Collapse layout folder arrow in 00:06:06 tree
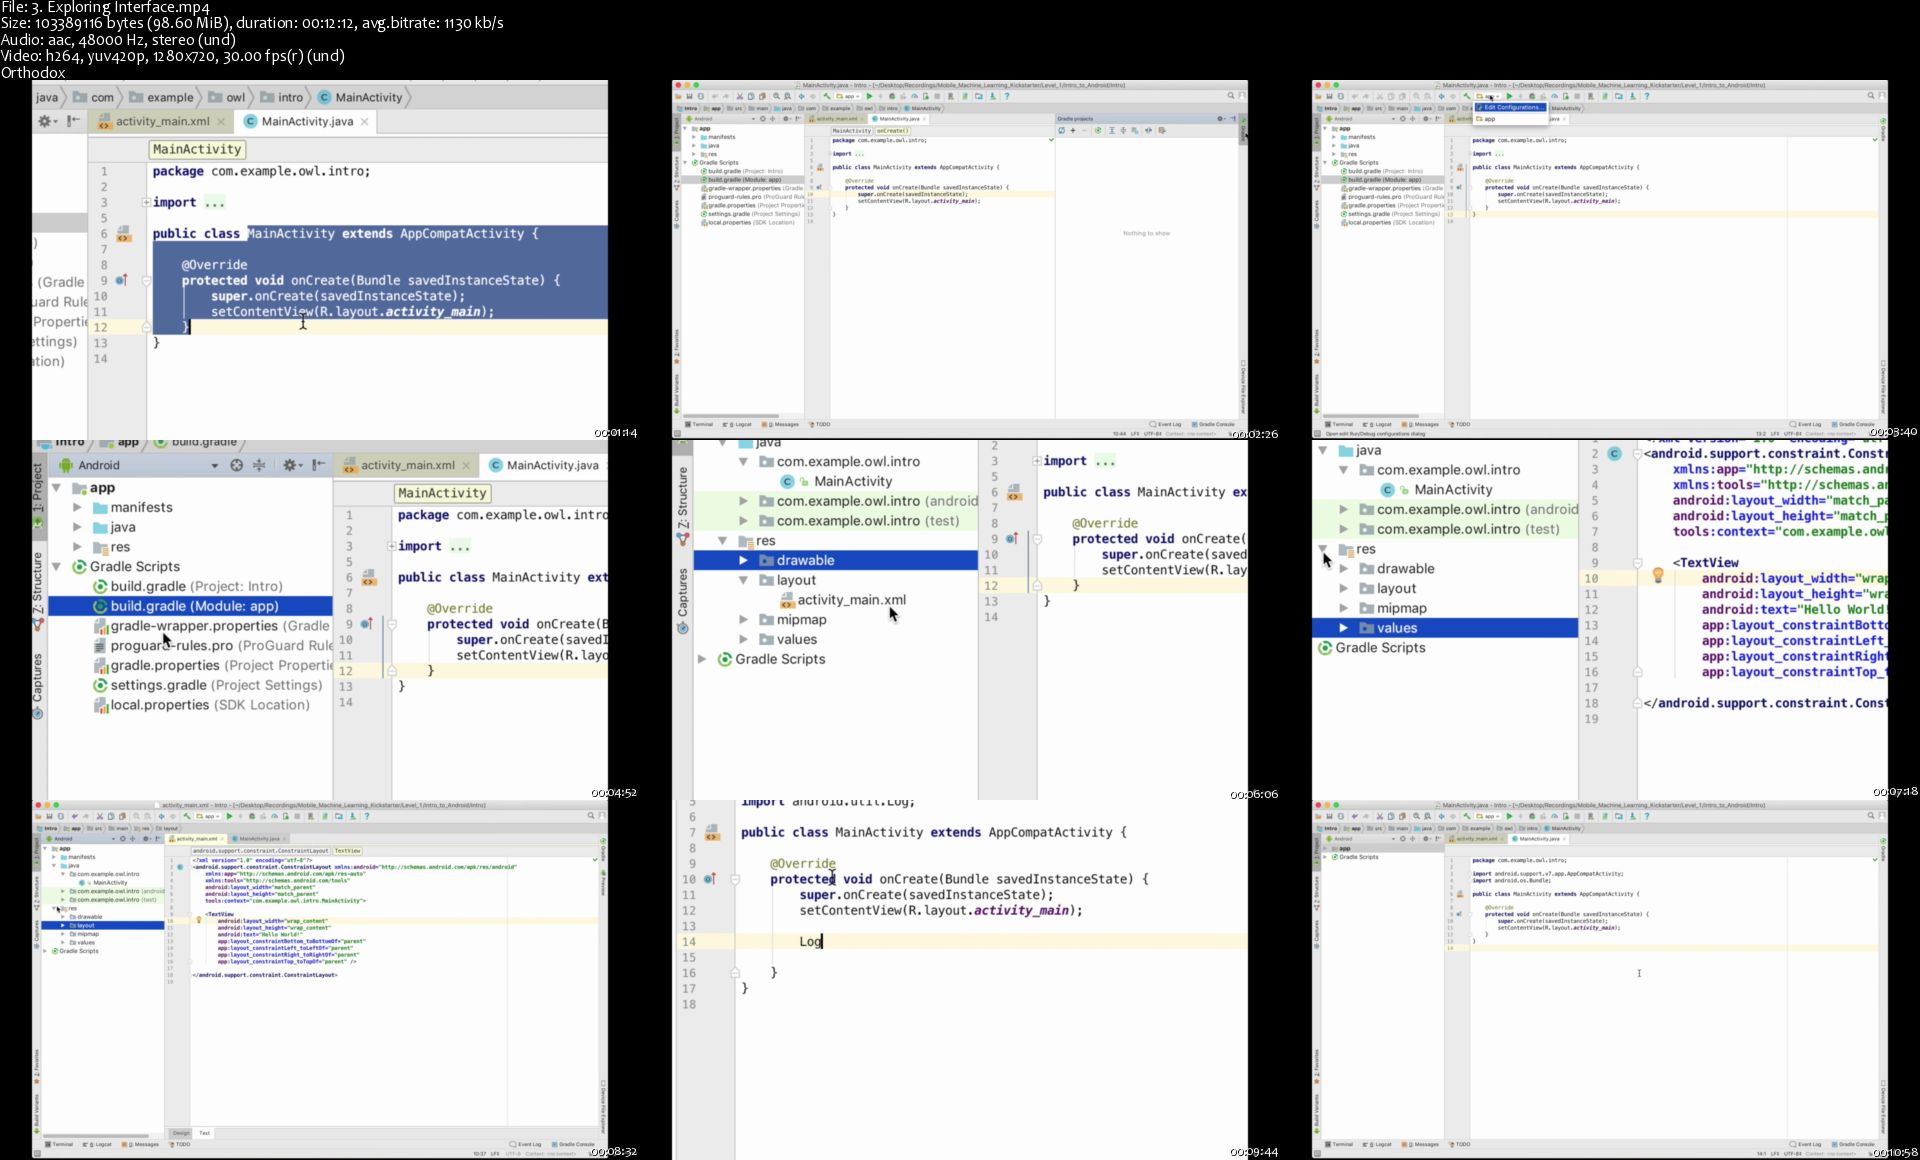 coord(743,580)
